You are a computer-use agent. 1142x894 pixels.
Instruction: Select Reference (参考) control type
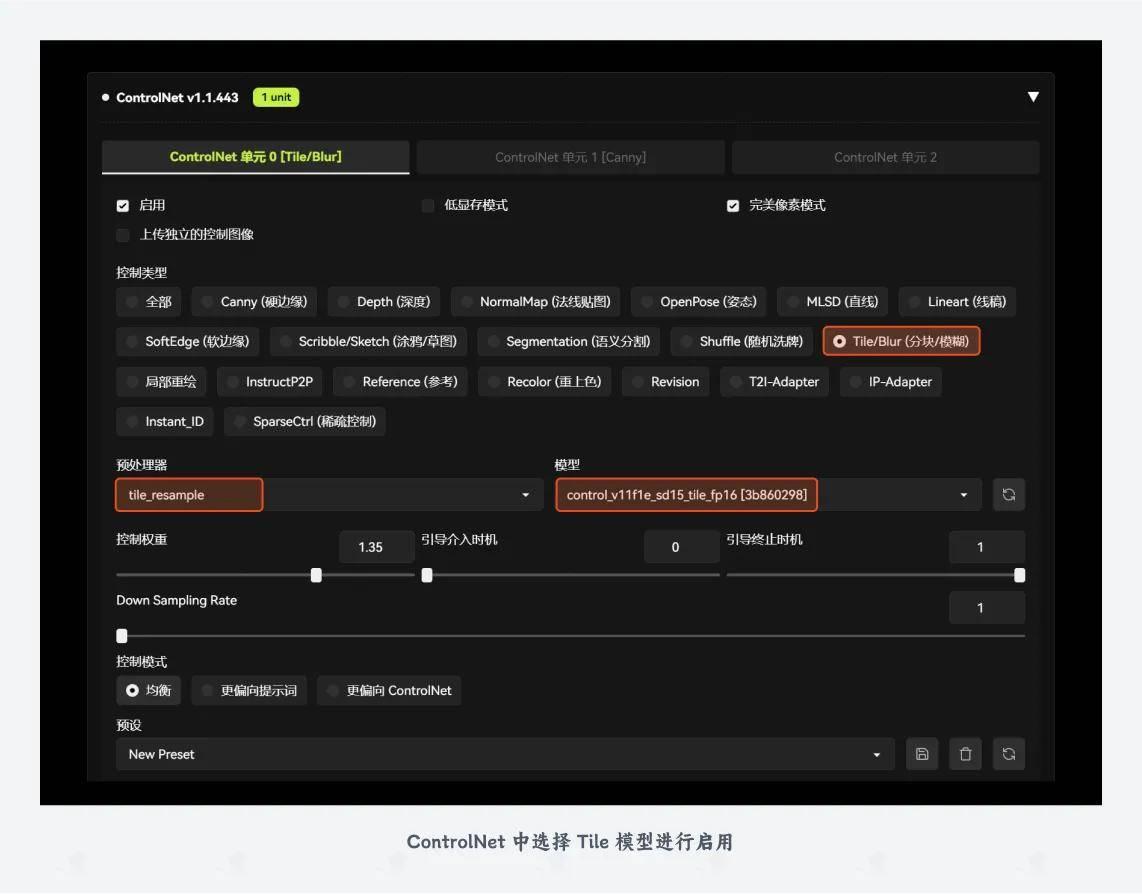[x=400, y=382]
